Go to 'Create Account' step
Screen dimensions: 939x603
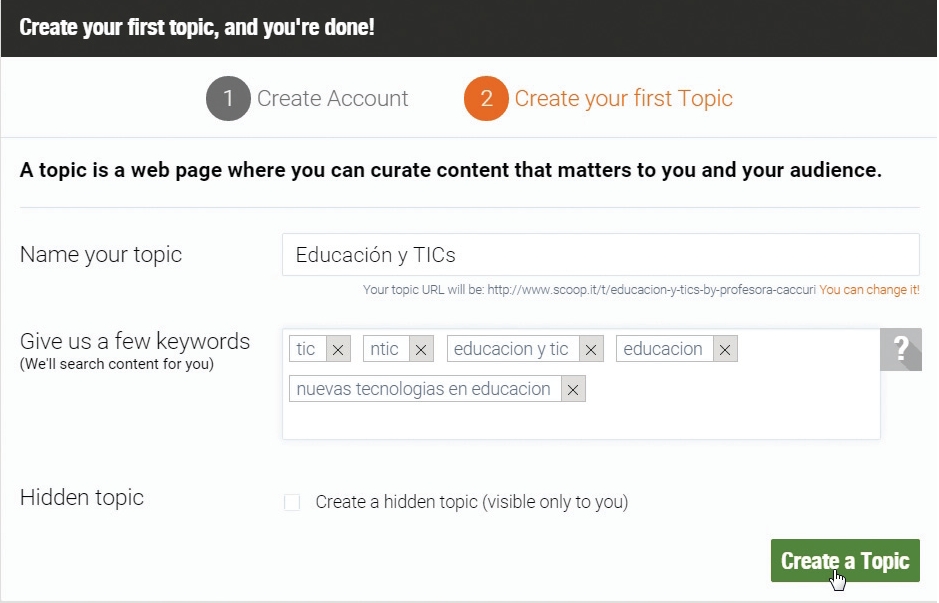(332, 98)
